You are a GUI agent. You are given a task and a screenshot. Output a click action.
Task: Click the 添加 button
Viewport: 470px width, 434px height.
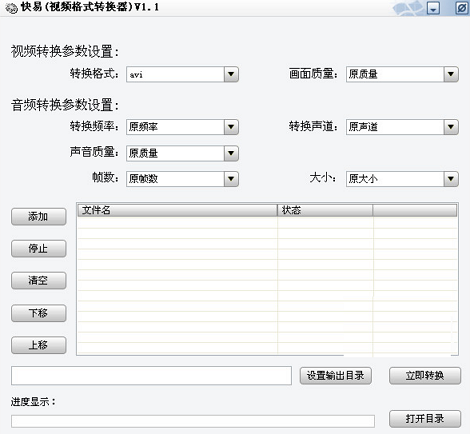[39, 217]
